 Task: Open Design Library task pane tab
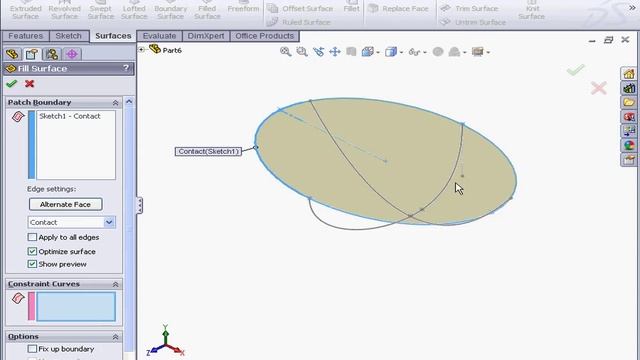click(629, 88)
